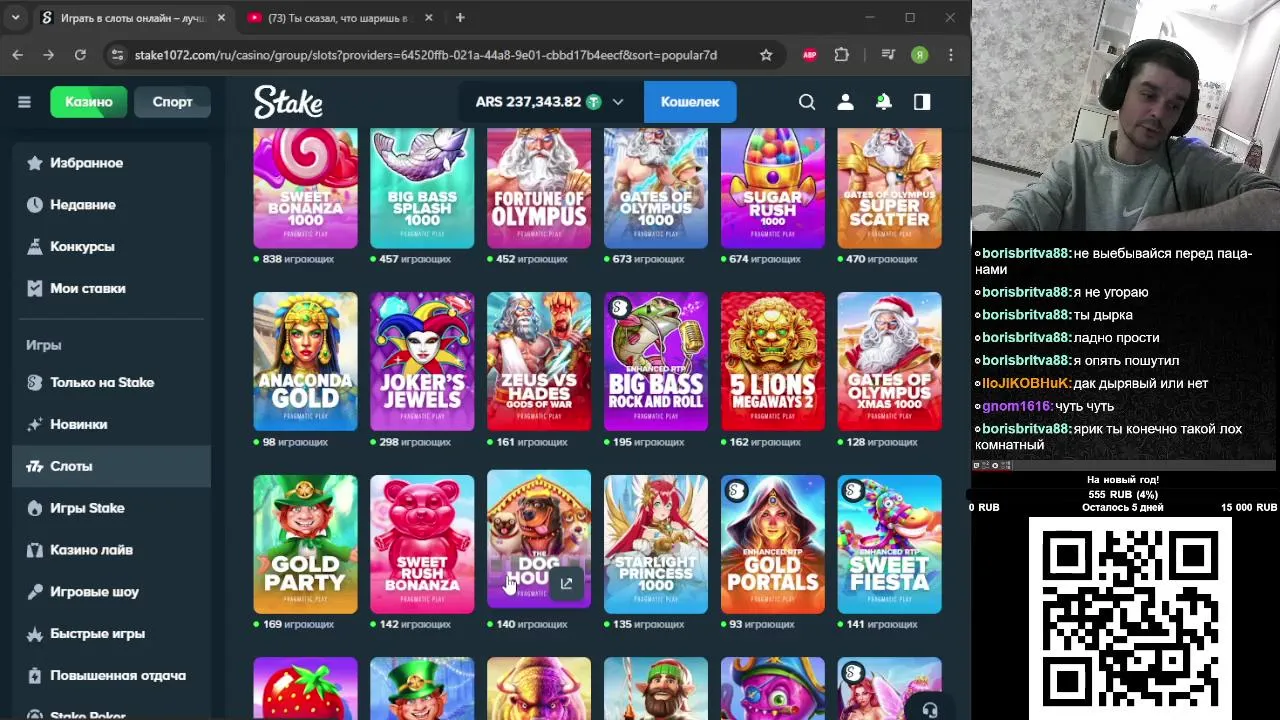Viewport: 1280px width, 720px height.
Task: Open Конкурсы in the sidebar
Action: click(x=111, y=247)
